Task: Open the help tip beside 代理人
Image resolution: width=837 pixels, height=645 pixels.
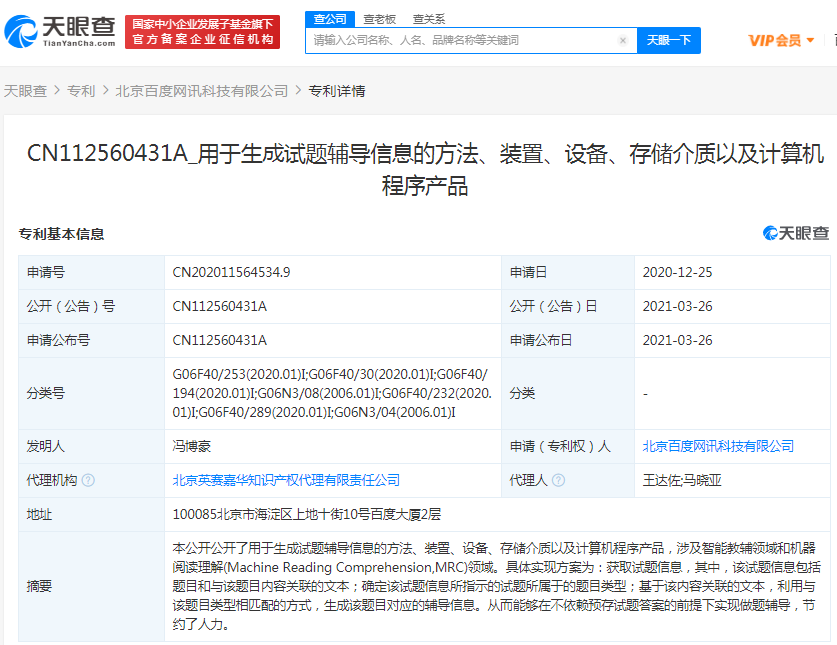Action: pyautogui.click(x=559, y=479)
